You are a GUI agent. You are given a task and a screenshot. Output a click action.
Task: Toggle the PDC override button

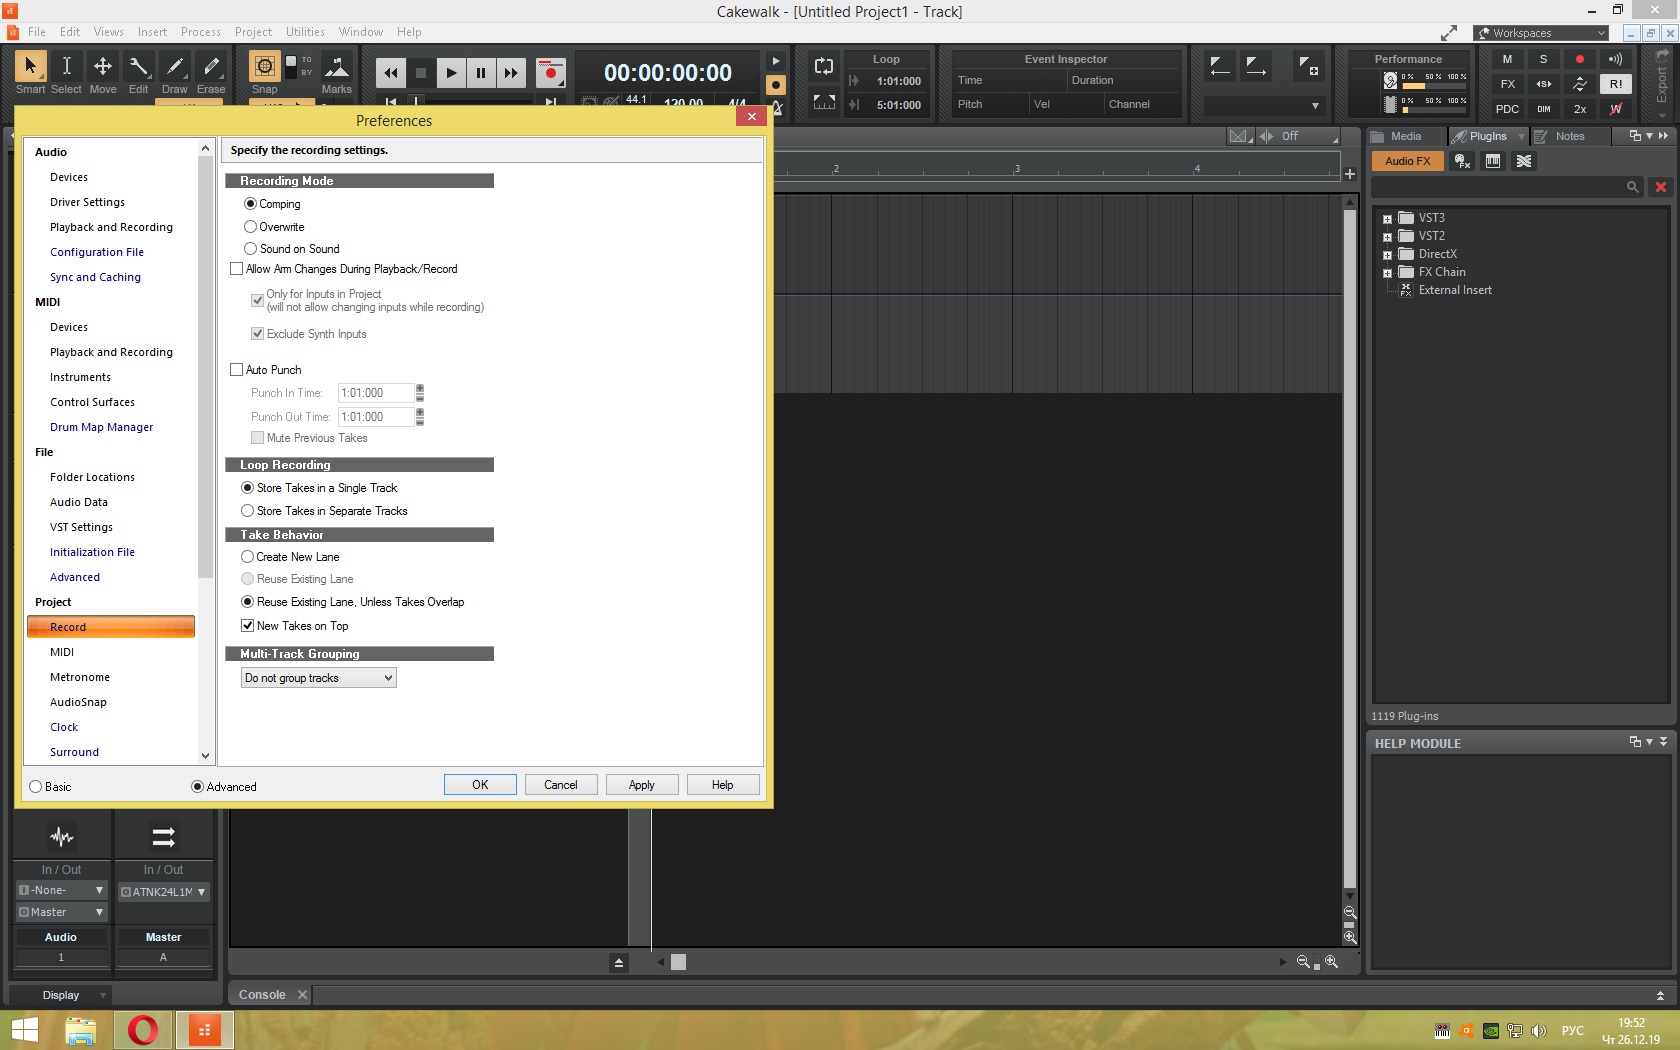(1508, 110)
